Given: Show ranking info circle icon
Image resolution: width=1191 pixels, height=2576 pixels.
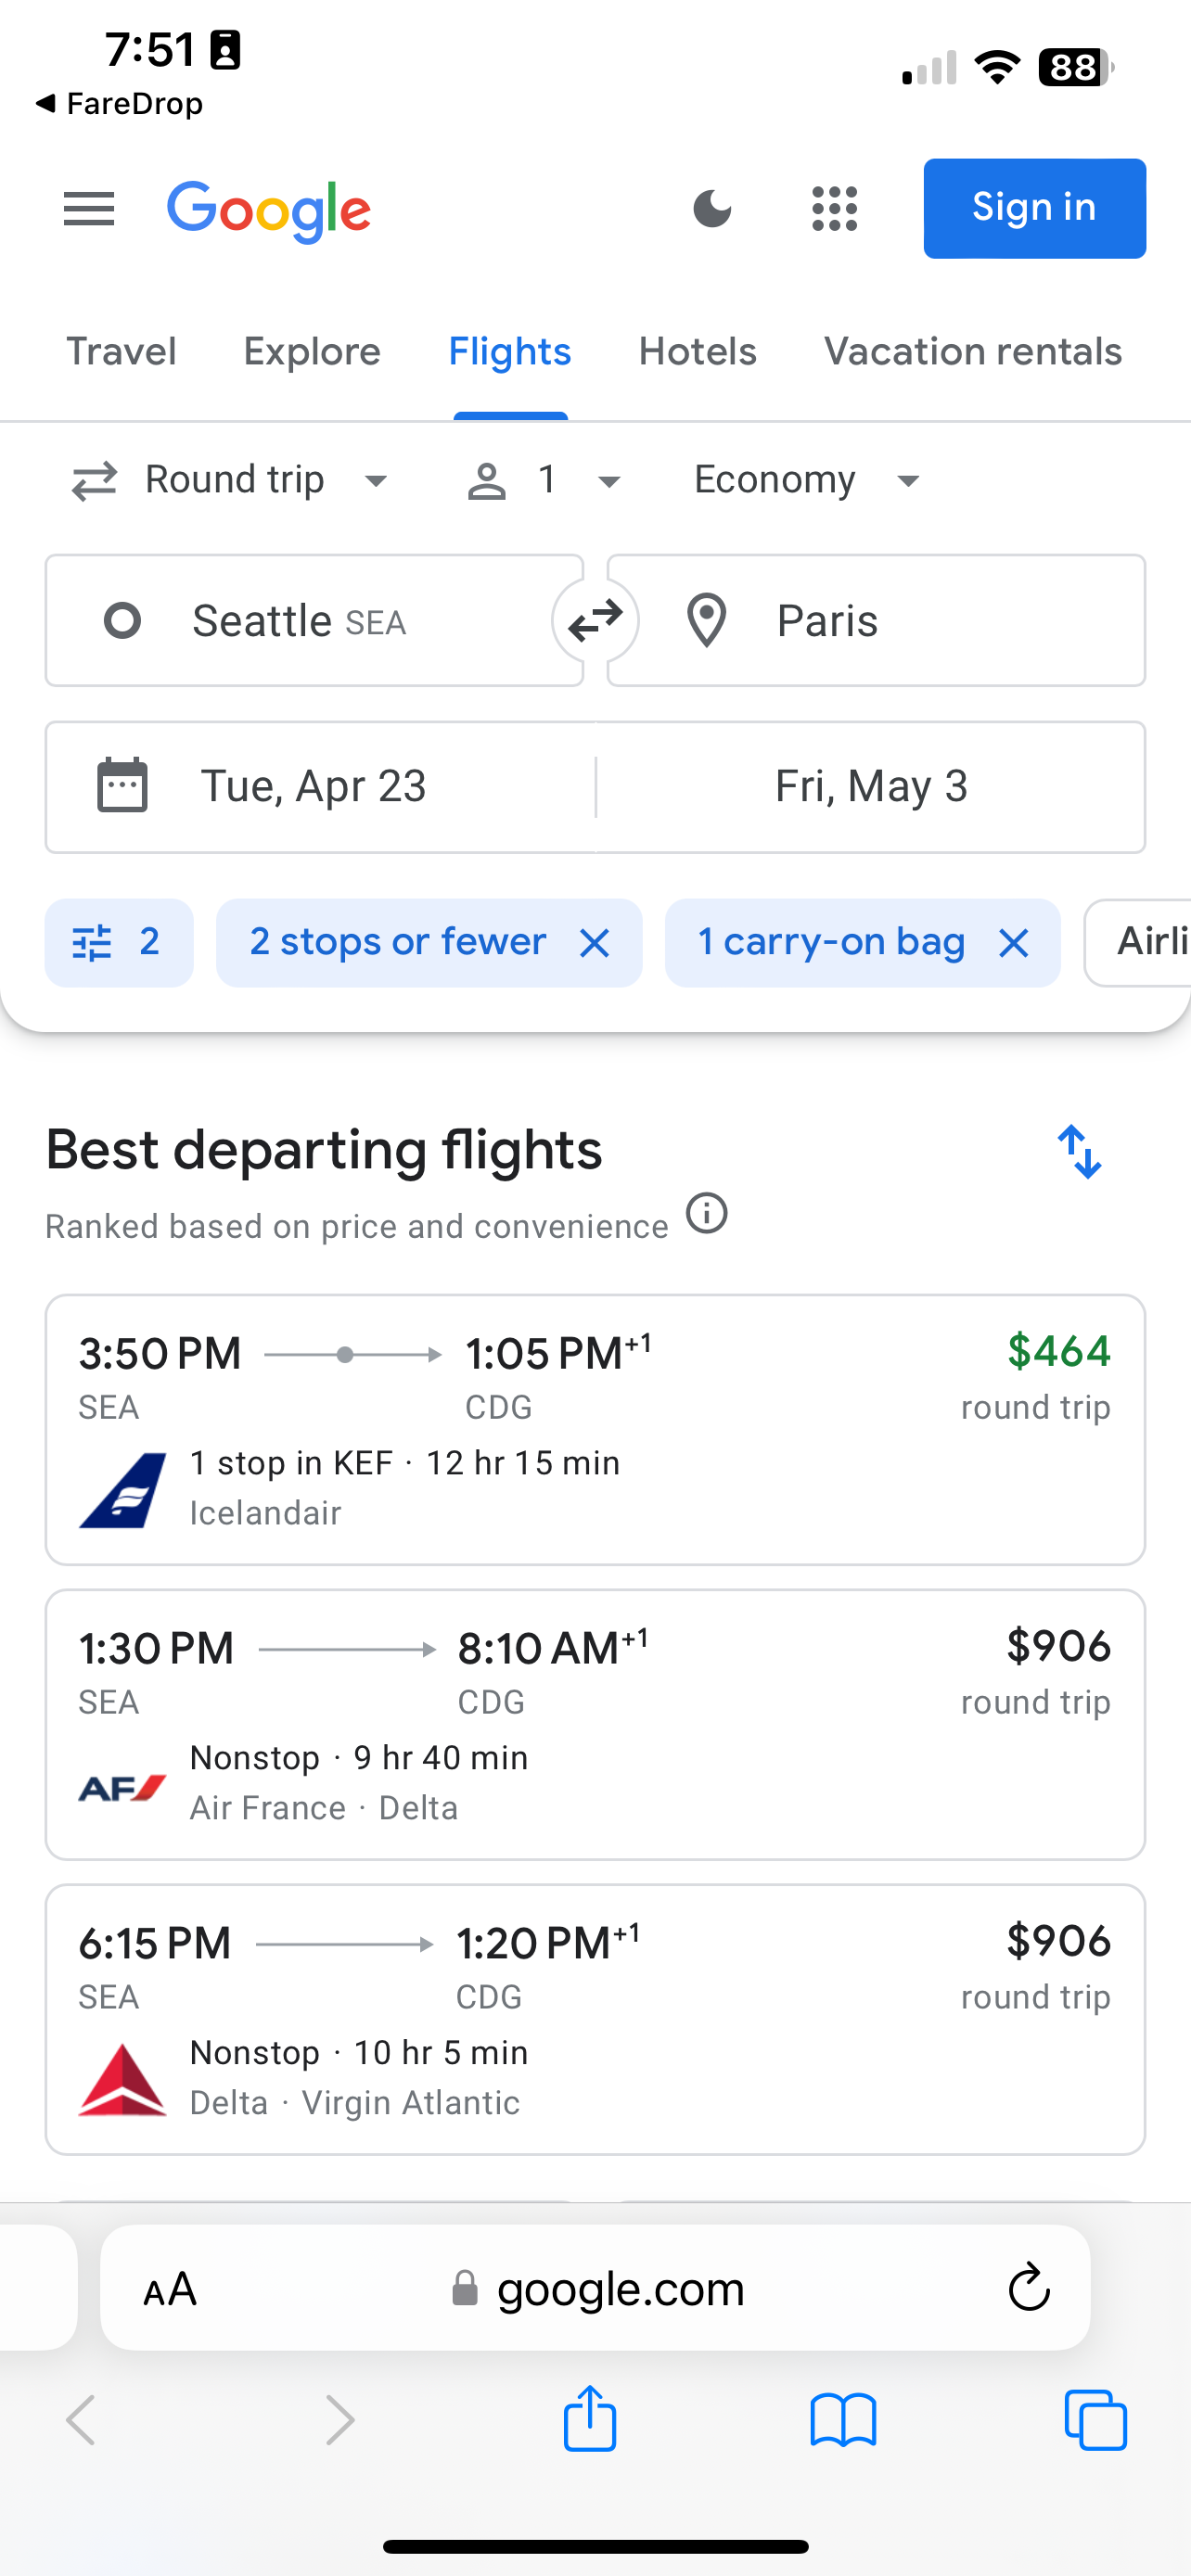Looking at the screenshot, I should point(707,1213).
